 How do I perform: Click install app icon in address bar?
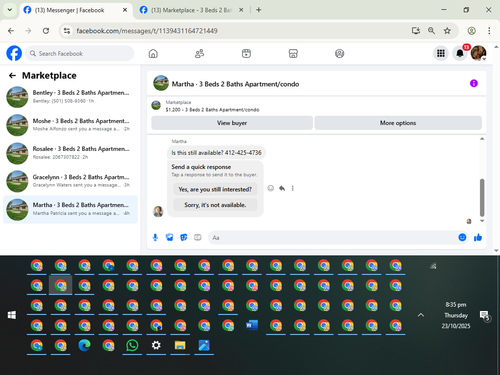click(415, 31)
